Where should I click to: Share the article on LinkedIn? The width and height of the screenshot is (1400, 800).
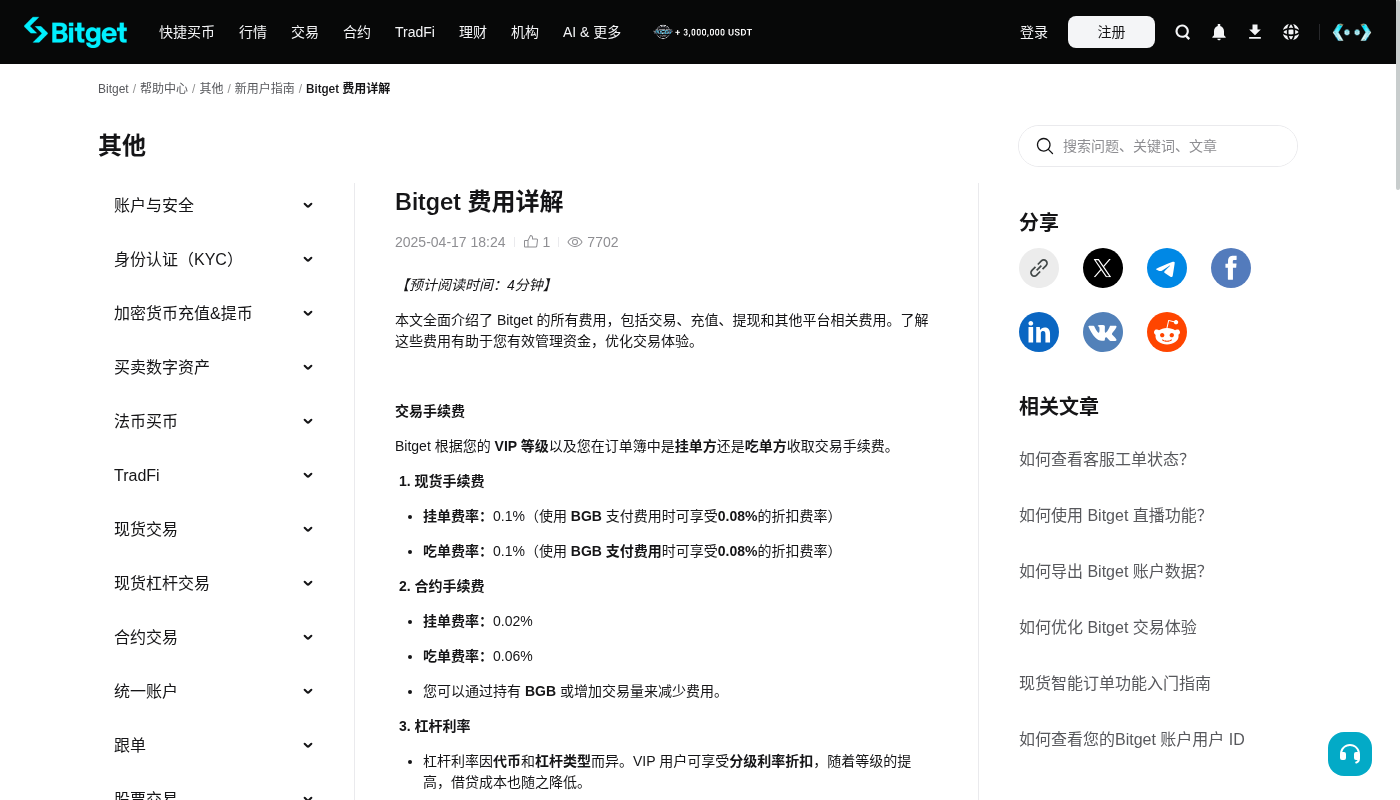click(x=1039, y=332)
